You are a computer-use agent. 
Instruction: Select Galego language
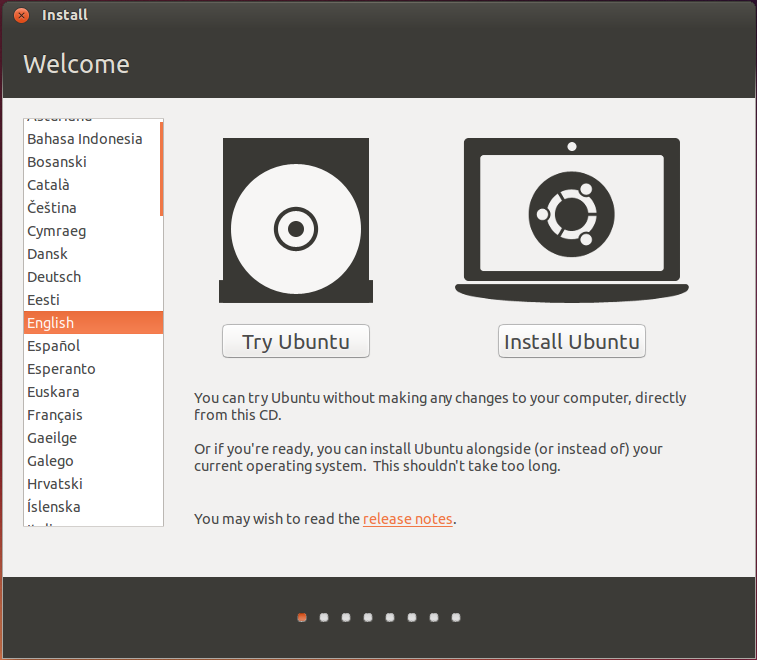point(93,461)
